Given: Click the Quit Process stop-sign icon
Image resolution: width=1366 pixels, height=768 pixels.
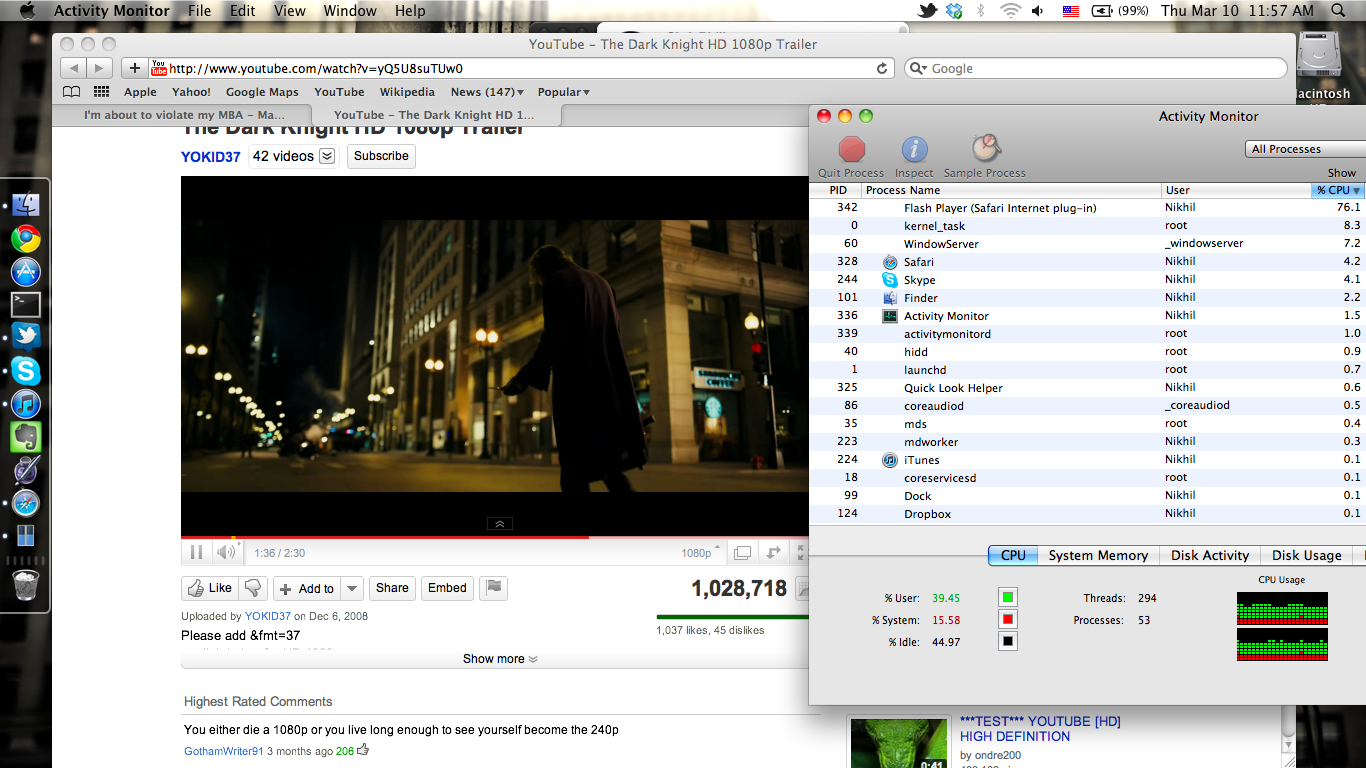Looking at the screenshot, I should click(x=852, y=149).
